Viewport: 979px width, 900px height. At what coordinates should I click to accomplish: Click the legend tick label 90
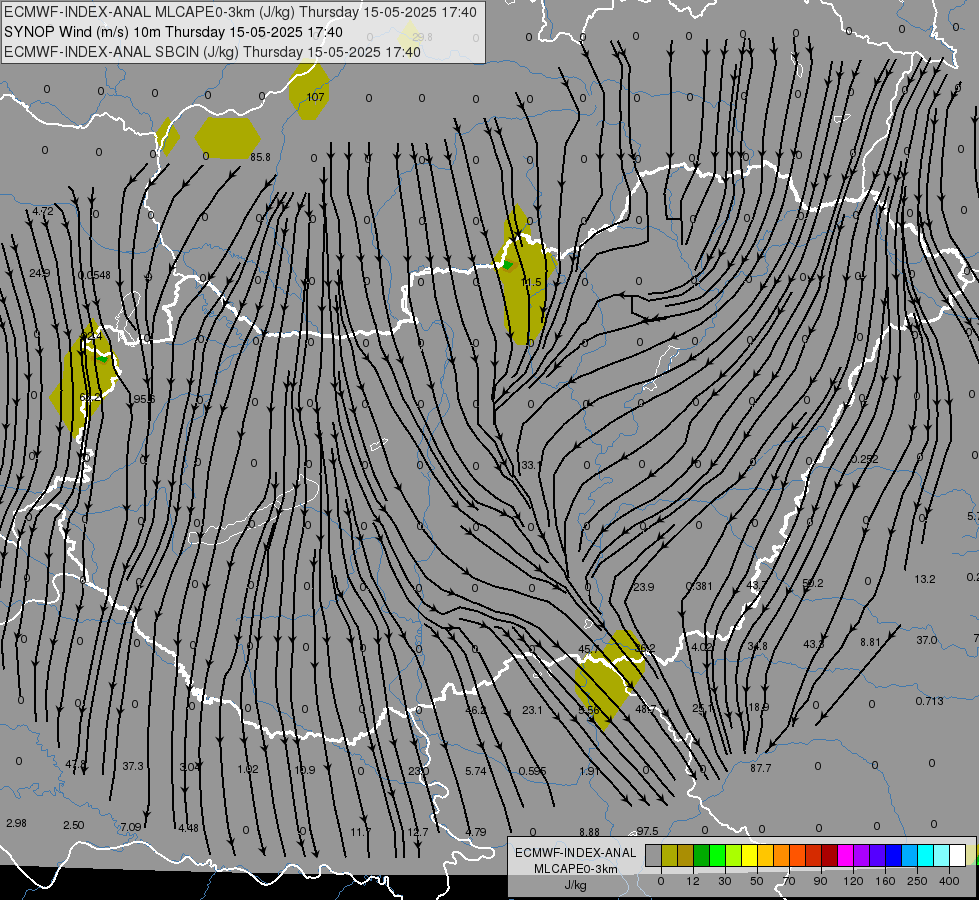point(820,881)
